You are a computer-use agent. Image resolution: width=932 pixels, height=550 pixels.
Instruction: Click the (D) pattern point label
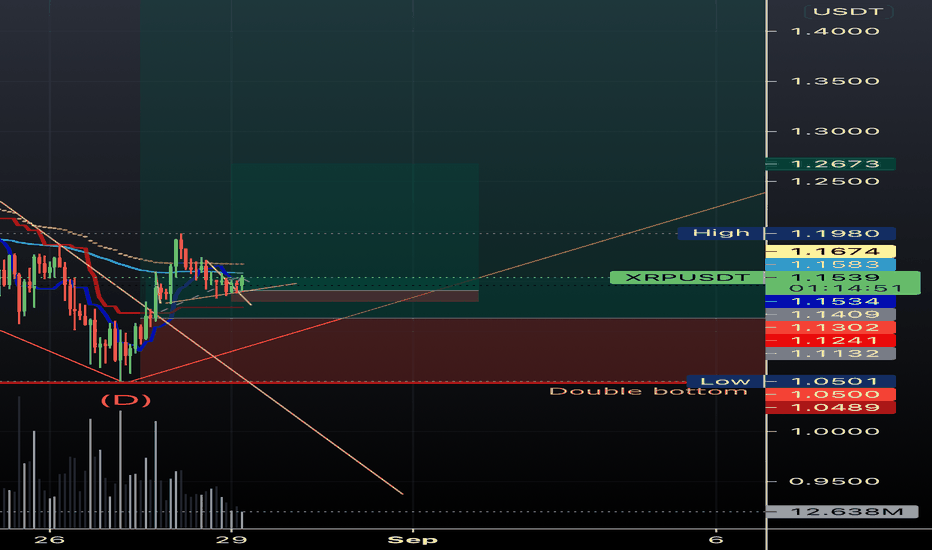pos(125,400)
